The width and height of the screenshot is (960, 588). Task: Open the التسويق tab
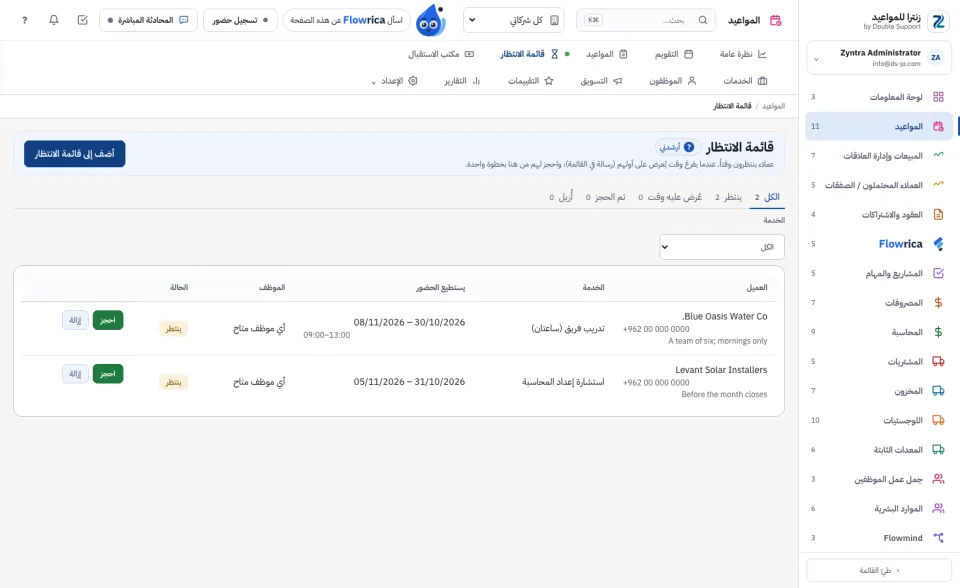click(x=601, y=81)
